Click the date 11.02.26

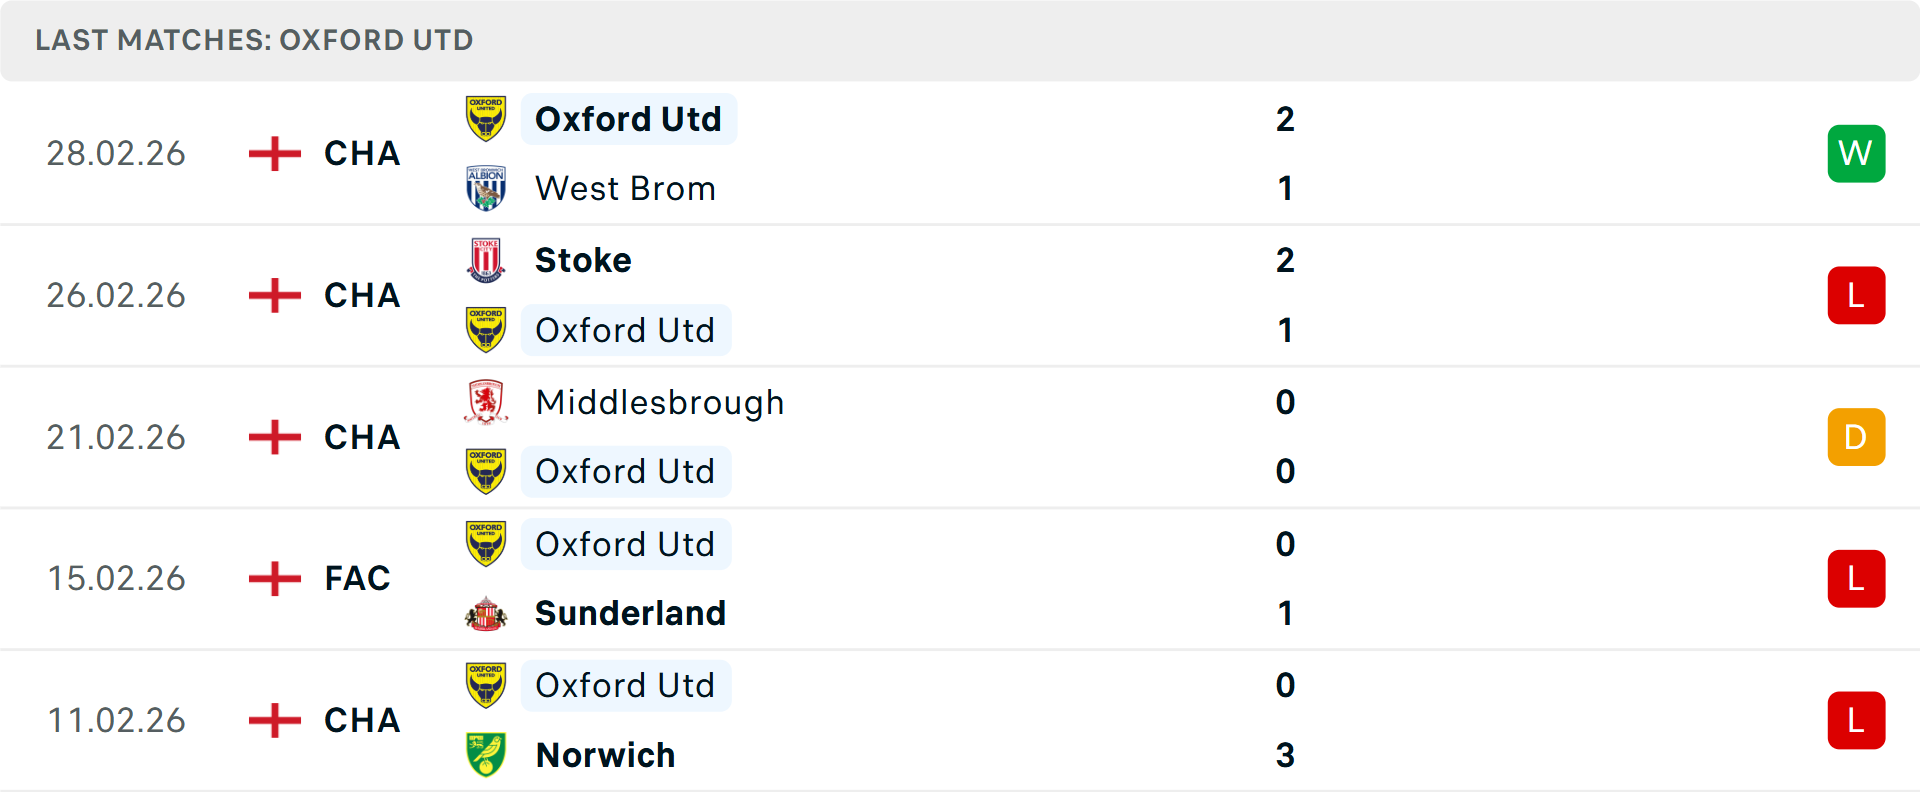click(x=115, y=720)
